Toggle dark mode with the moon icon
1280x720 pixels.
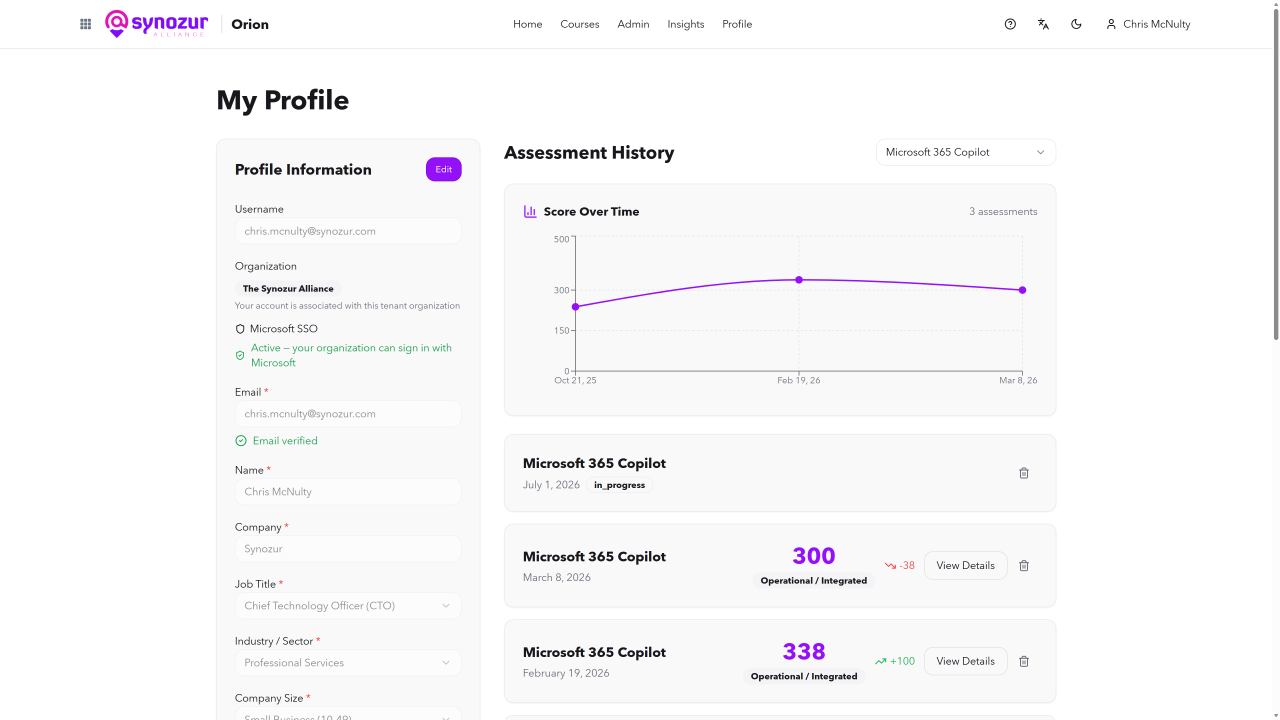pos(1076,24)
